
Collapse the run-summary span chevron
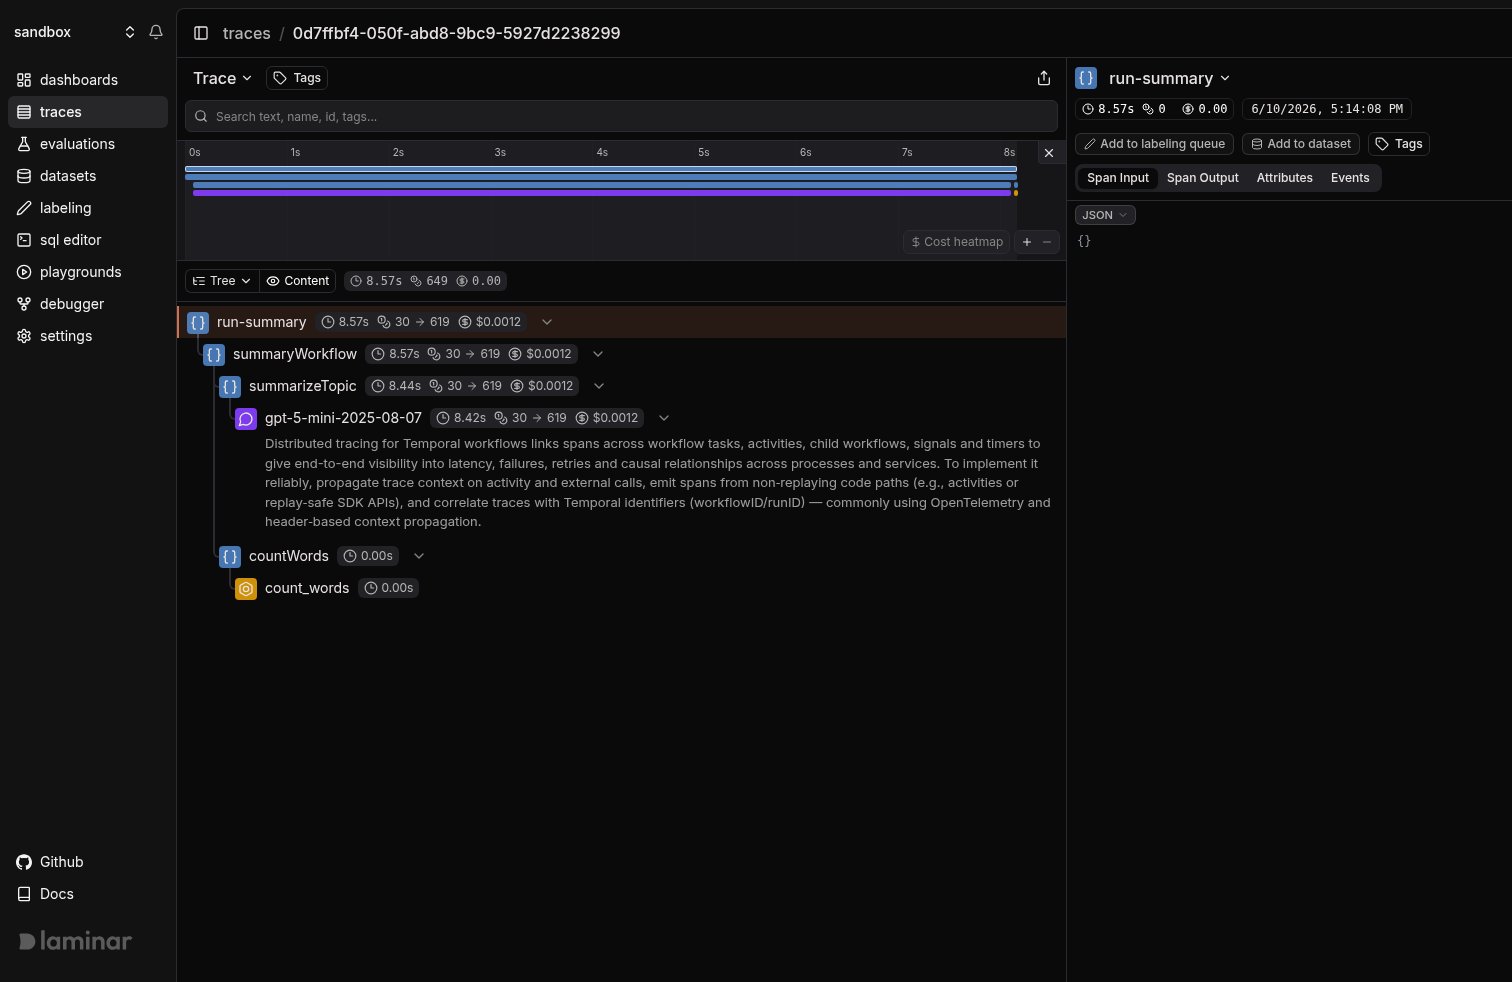point(547,322)
